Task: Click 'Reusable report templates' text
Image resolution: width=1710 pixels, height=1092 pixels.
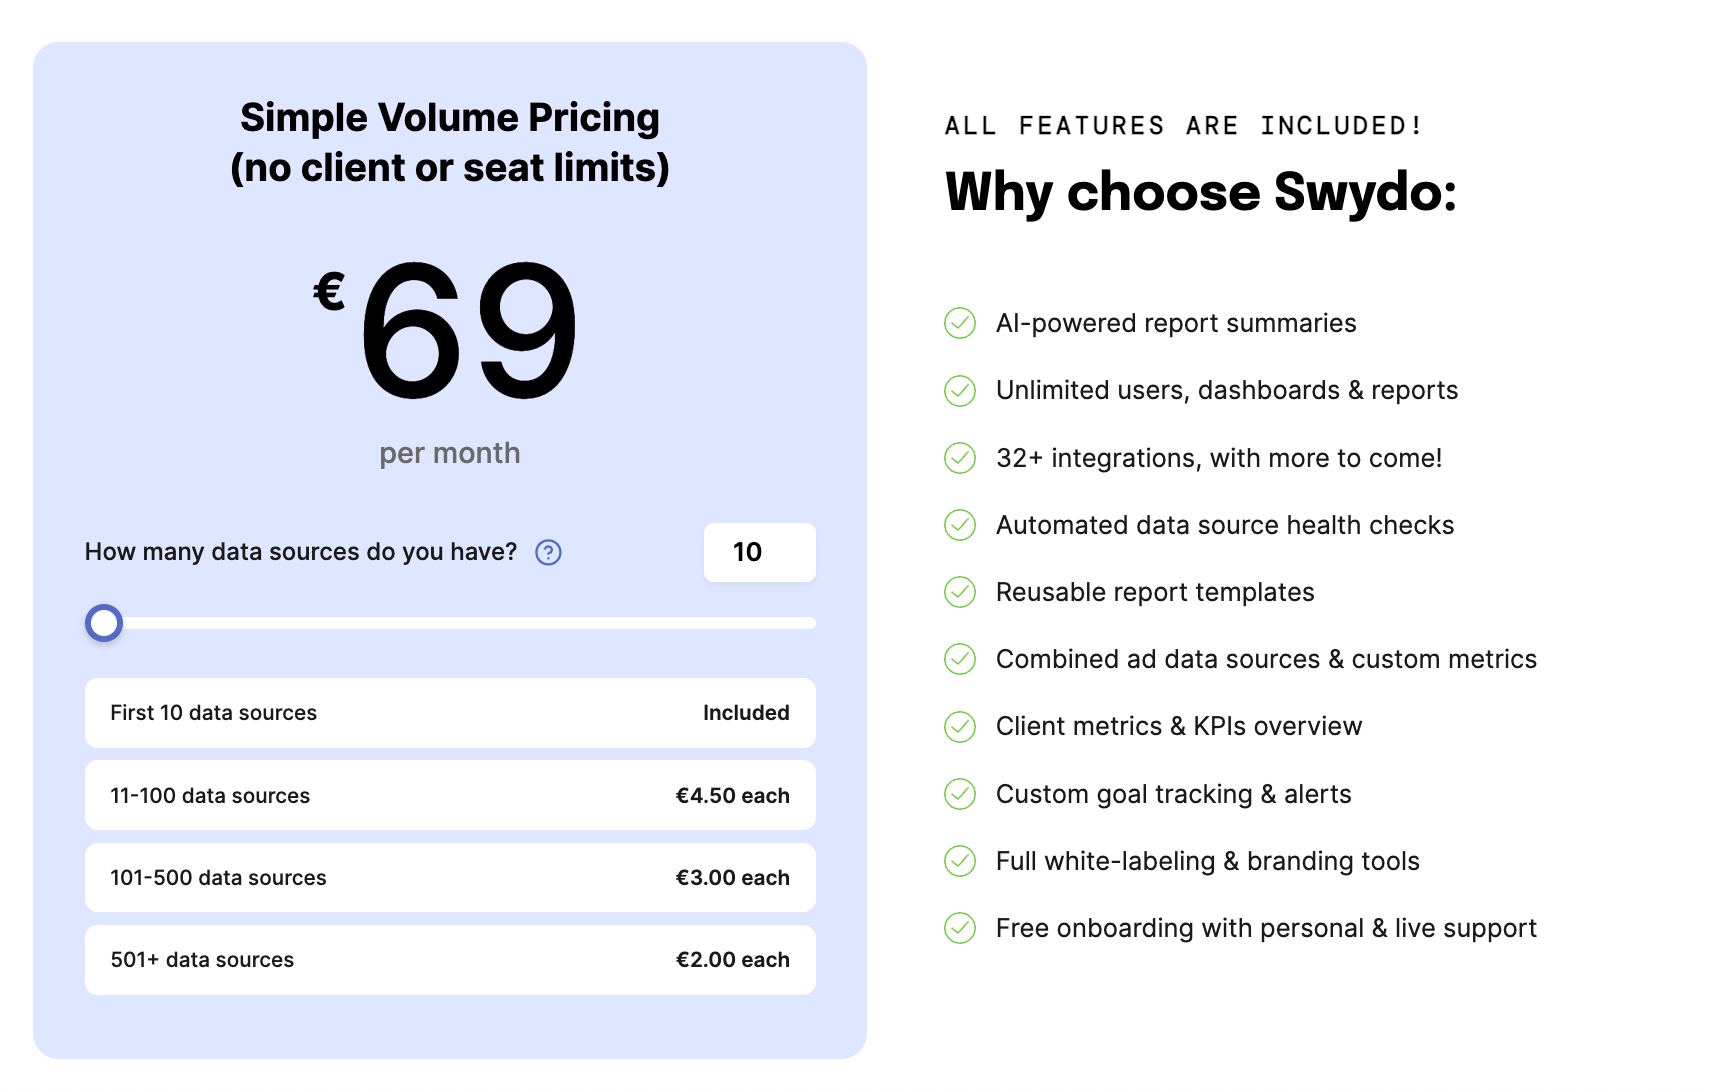Action: coord(1155,592)
